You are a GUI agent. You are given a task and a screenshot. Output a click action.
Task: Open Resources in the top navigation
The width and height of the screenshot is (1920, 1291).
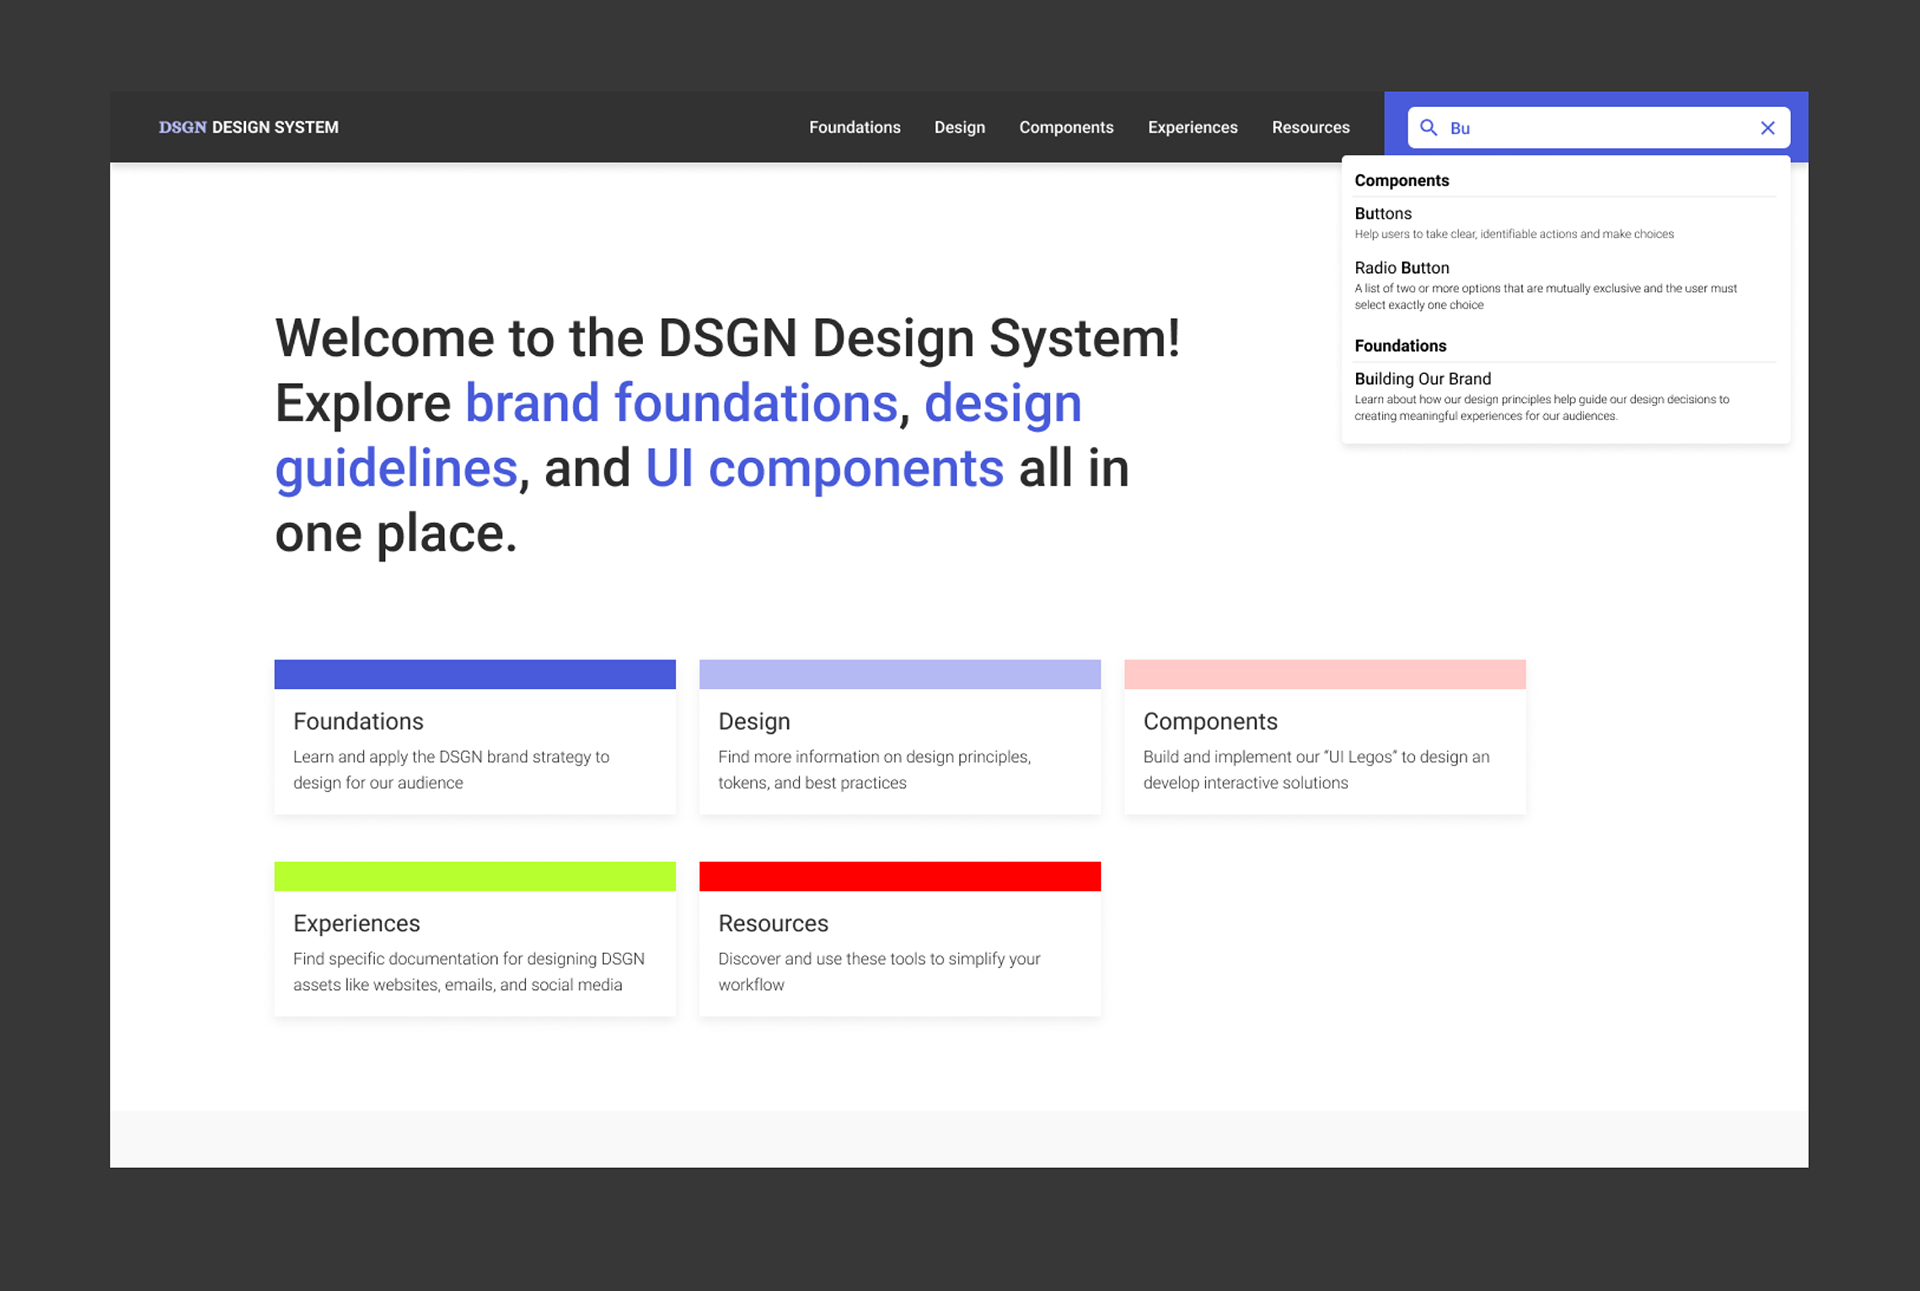pyautogui.click(x=1310, y=127)
